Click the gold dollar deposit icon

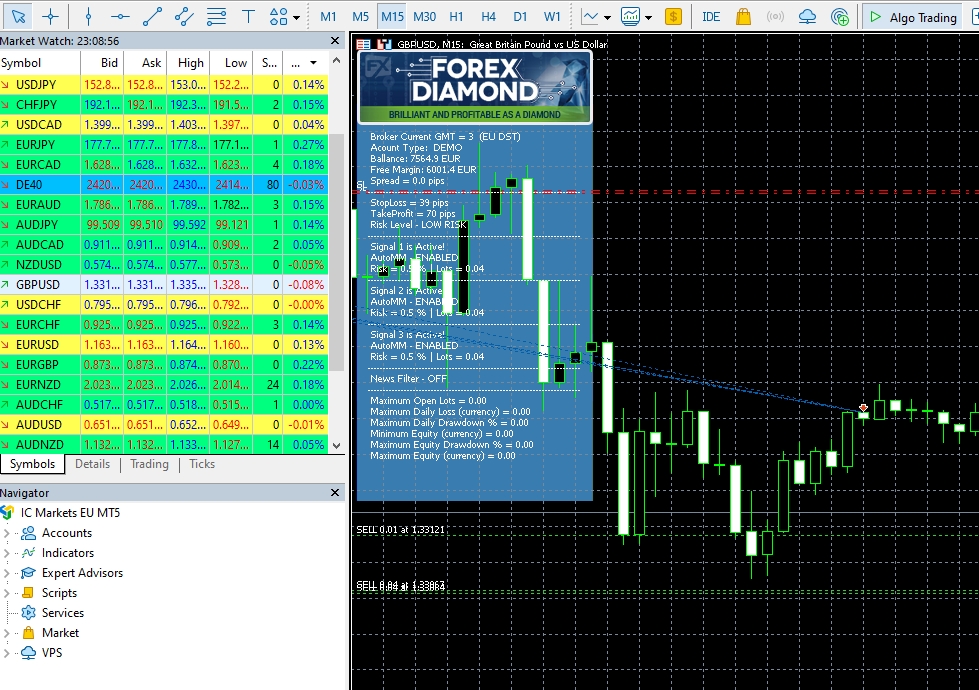tap(673, 17)
